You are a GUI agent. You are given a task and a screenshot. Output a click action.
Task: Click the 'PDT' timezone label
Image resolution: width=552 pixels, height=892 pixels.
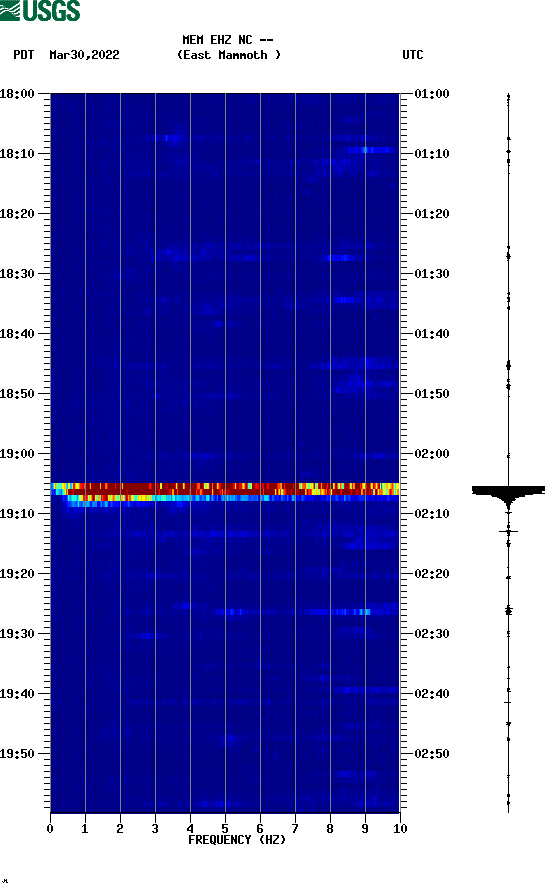24,55
